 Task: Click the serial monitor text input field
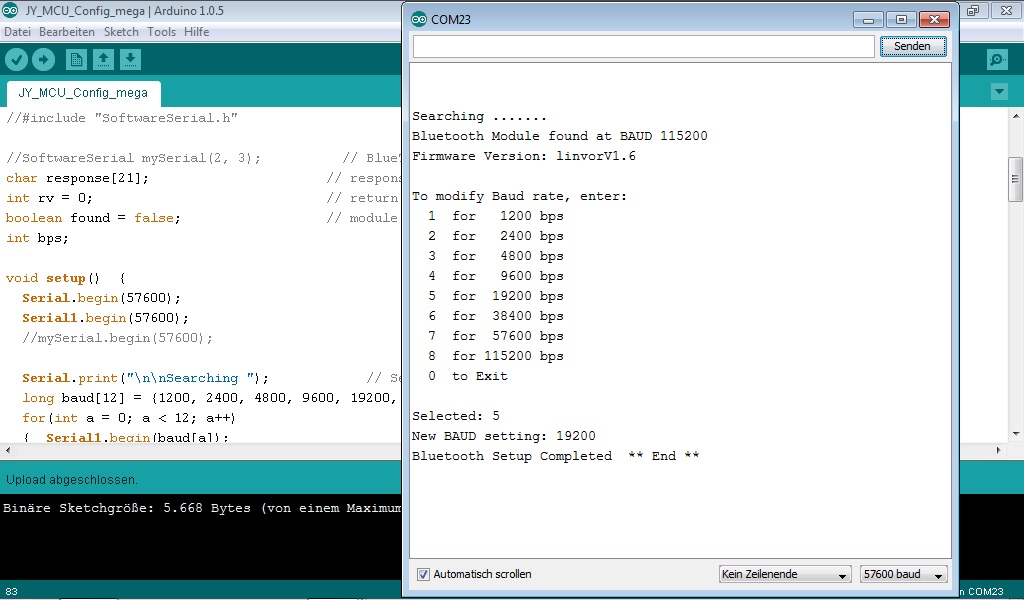[x=643, y=46]
